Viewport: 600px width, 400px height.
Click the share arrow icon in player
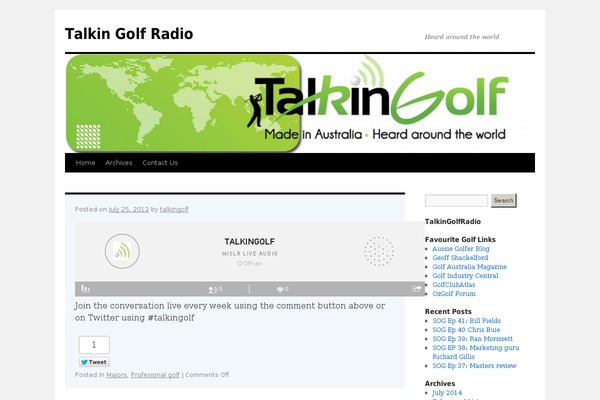(416, 289)
